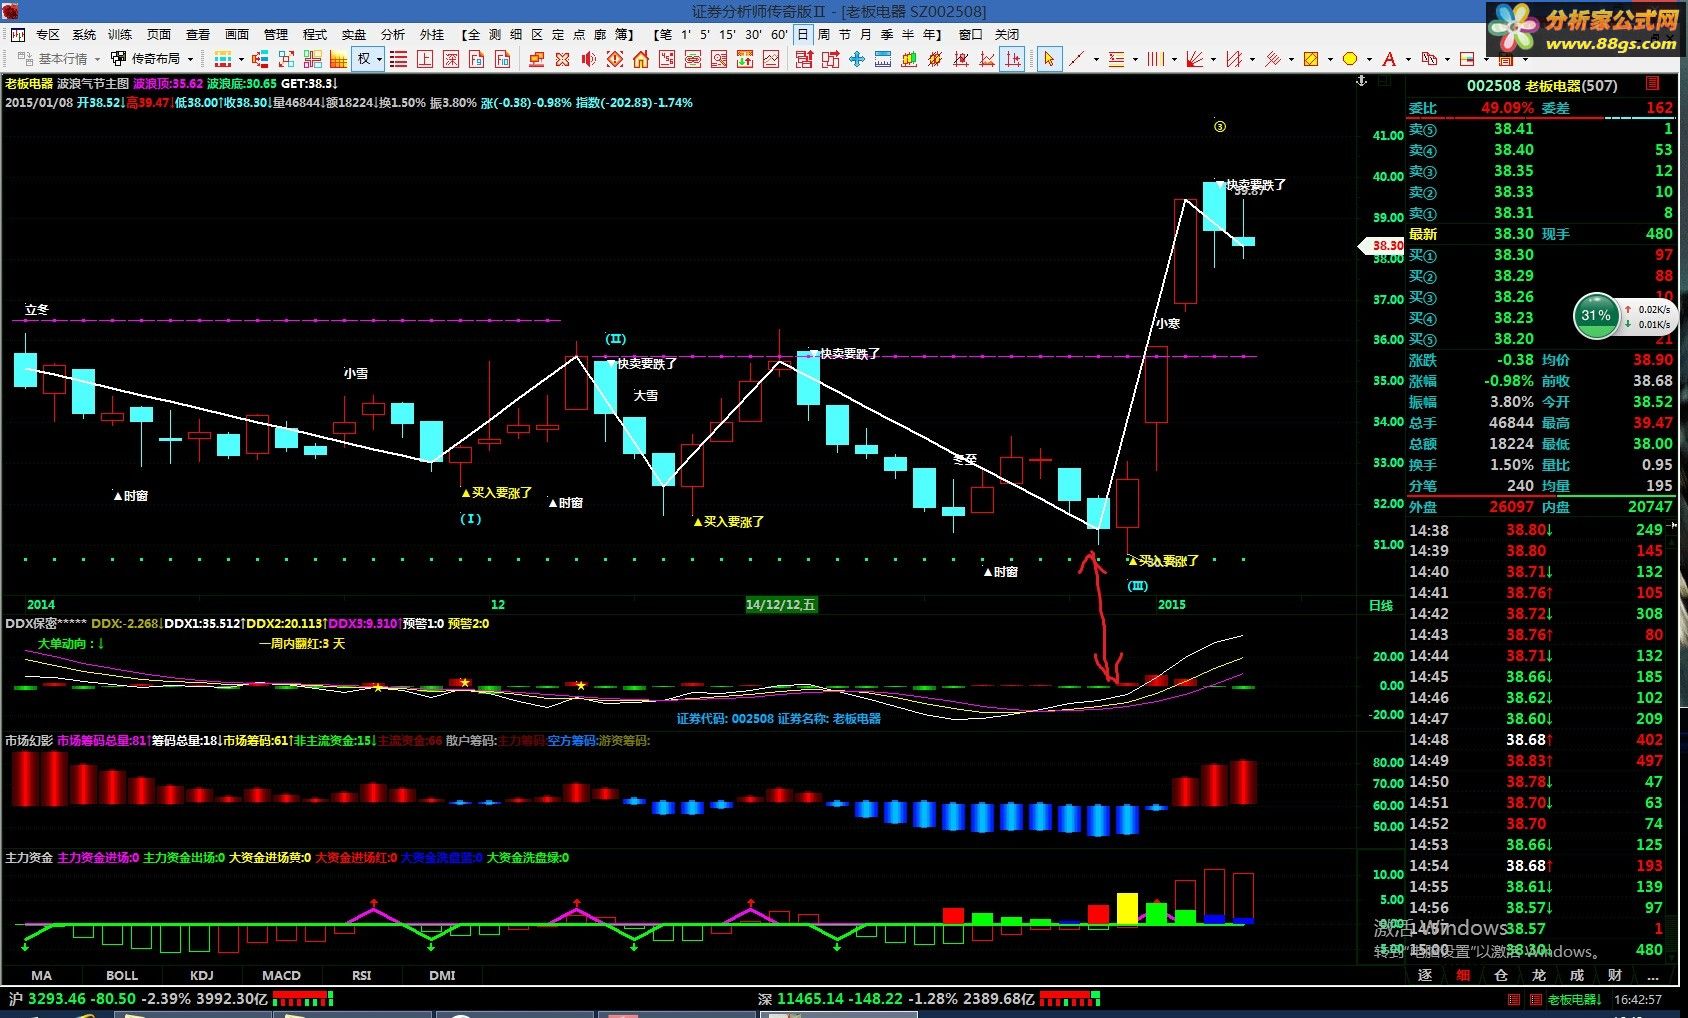Open the 权 adjustment dropdown

tap(368, 59)
